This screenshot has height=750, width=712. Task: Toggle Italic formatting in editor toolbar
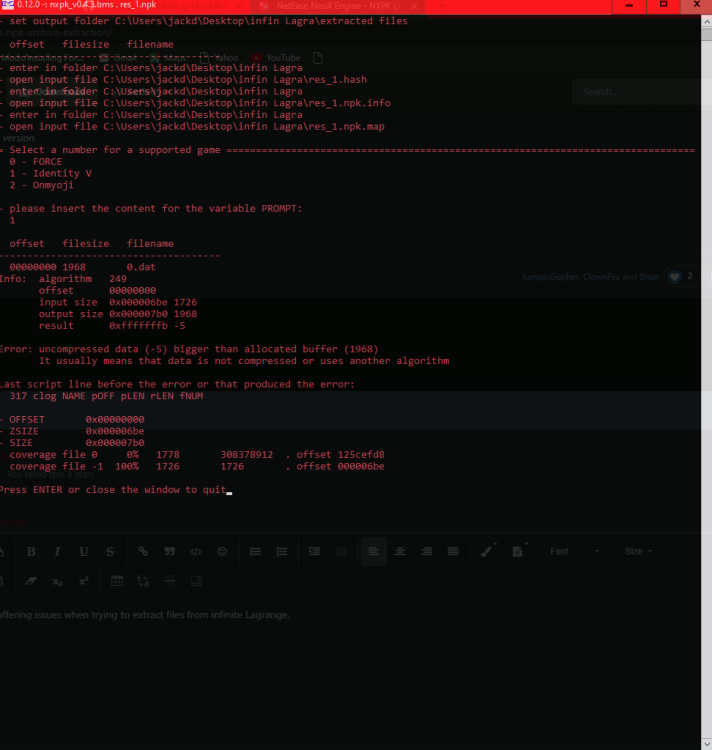click(57, 551)
